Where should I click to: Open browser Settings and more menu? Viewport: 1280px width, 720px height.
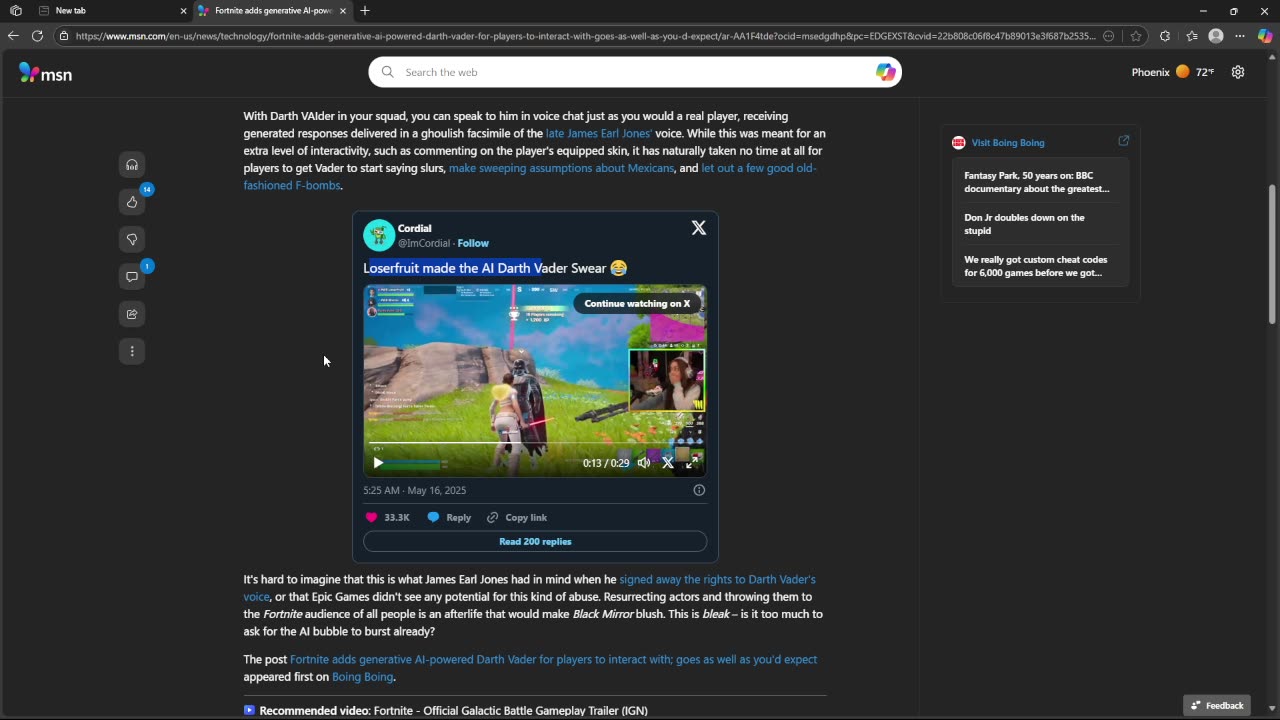1240,36
